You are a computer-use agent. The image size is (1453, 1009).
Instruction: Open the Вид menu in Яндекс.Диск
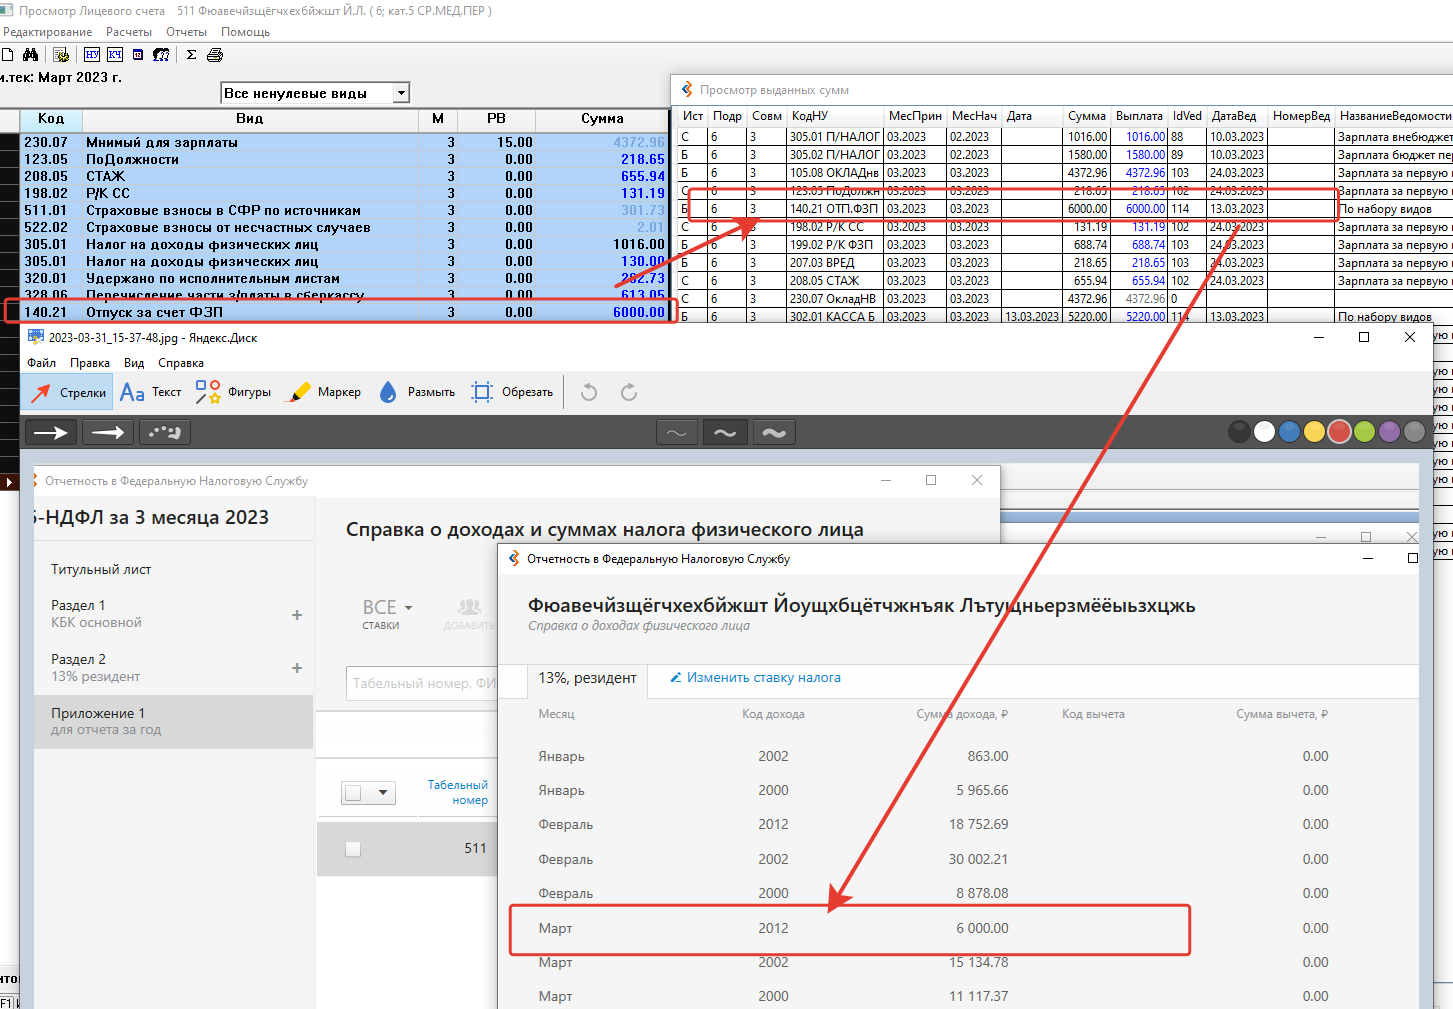pos(134,363)
